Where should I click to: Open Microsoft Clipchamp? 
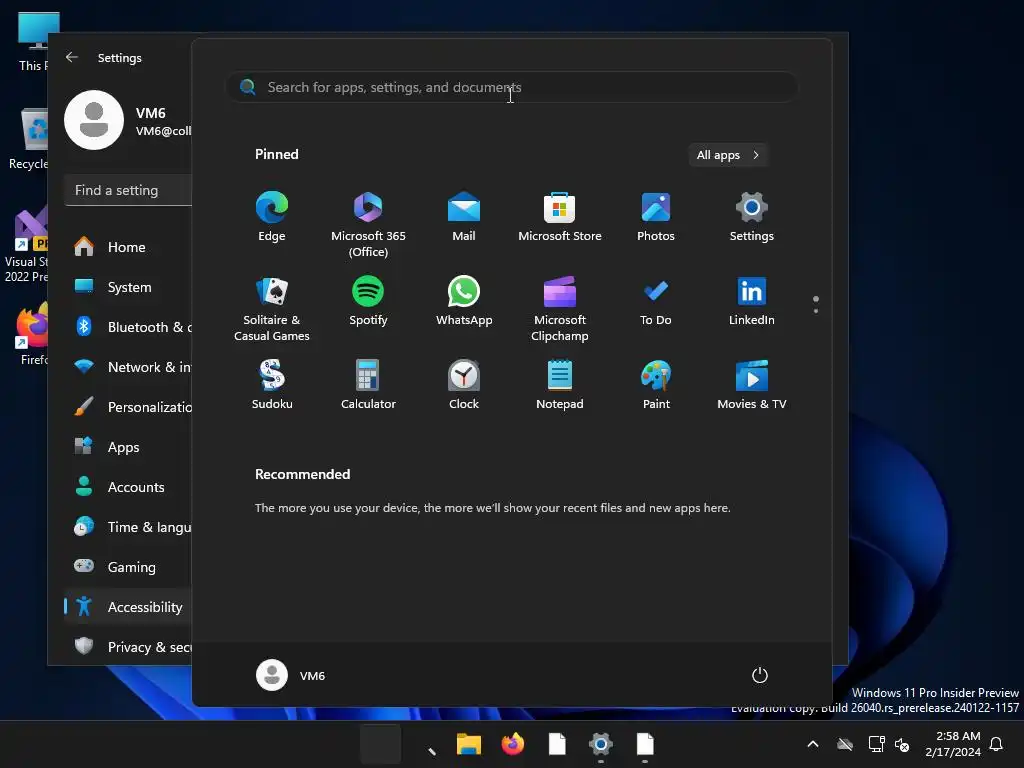point(560,309)
